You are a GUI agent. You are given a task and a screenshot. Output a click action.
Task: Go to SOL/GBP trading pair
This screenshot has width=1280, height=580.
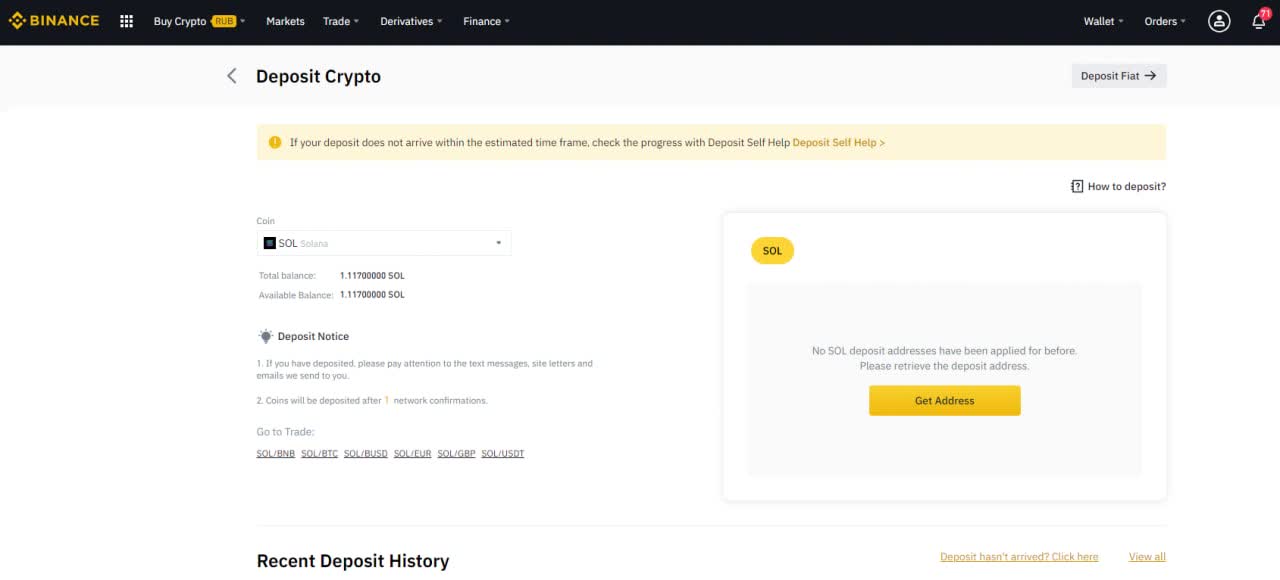[456, 453]
